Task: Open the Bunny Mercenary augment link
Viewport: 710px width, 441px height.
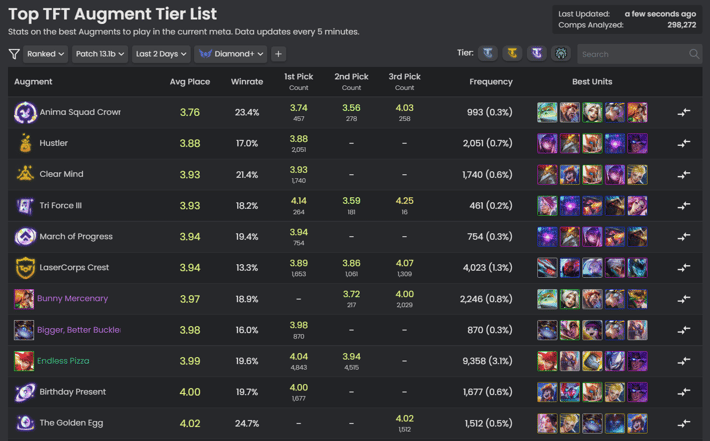Action: (72, 298)
